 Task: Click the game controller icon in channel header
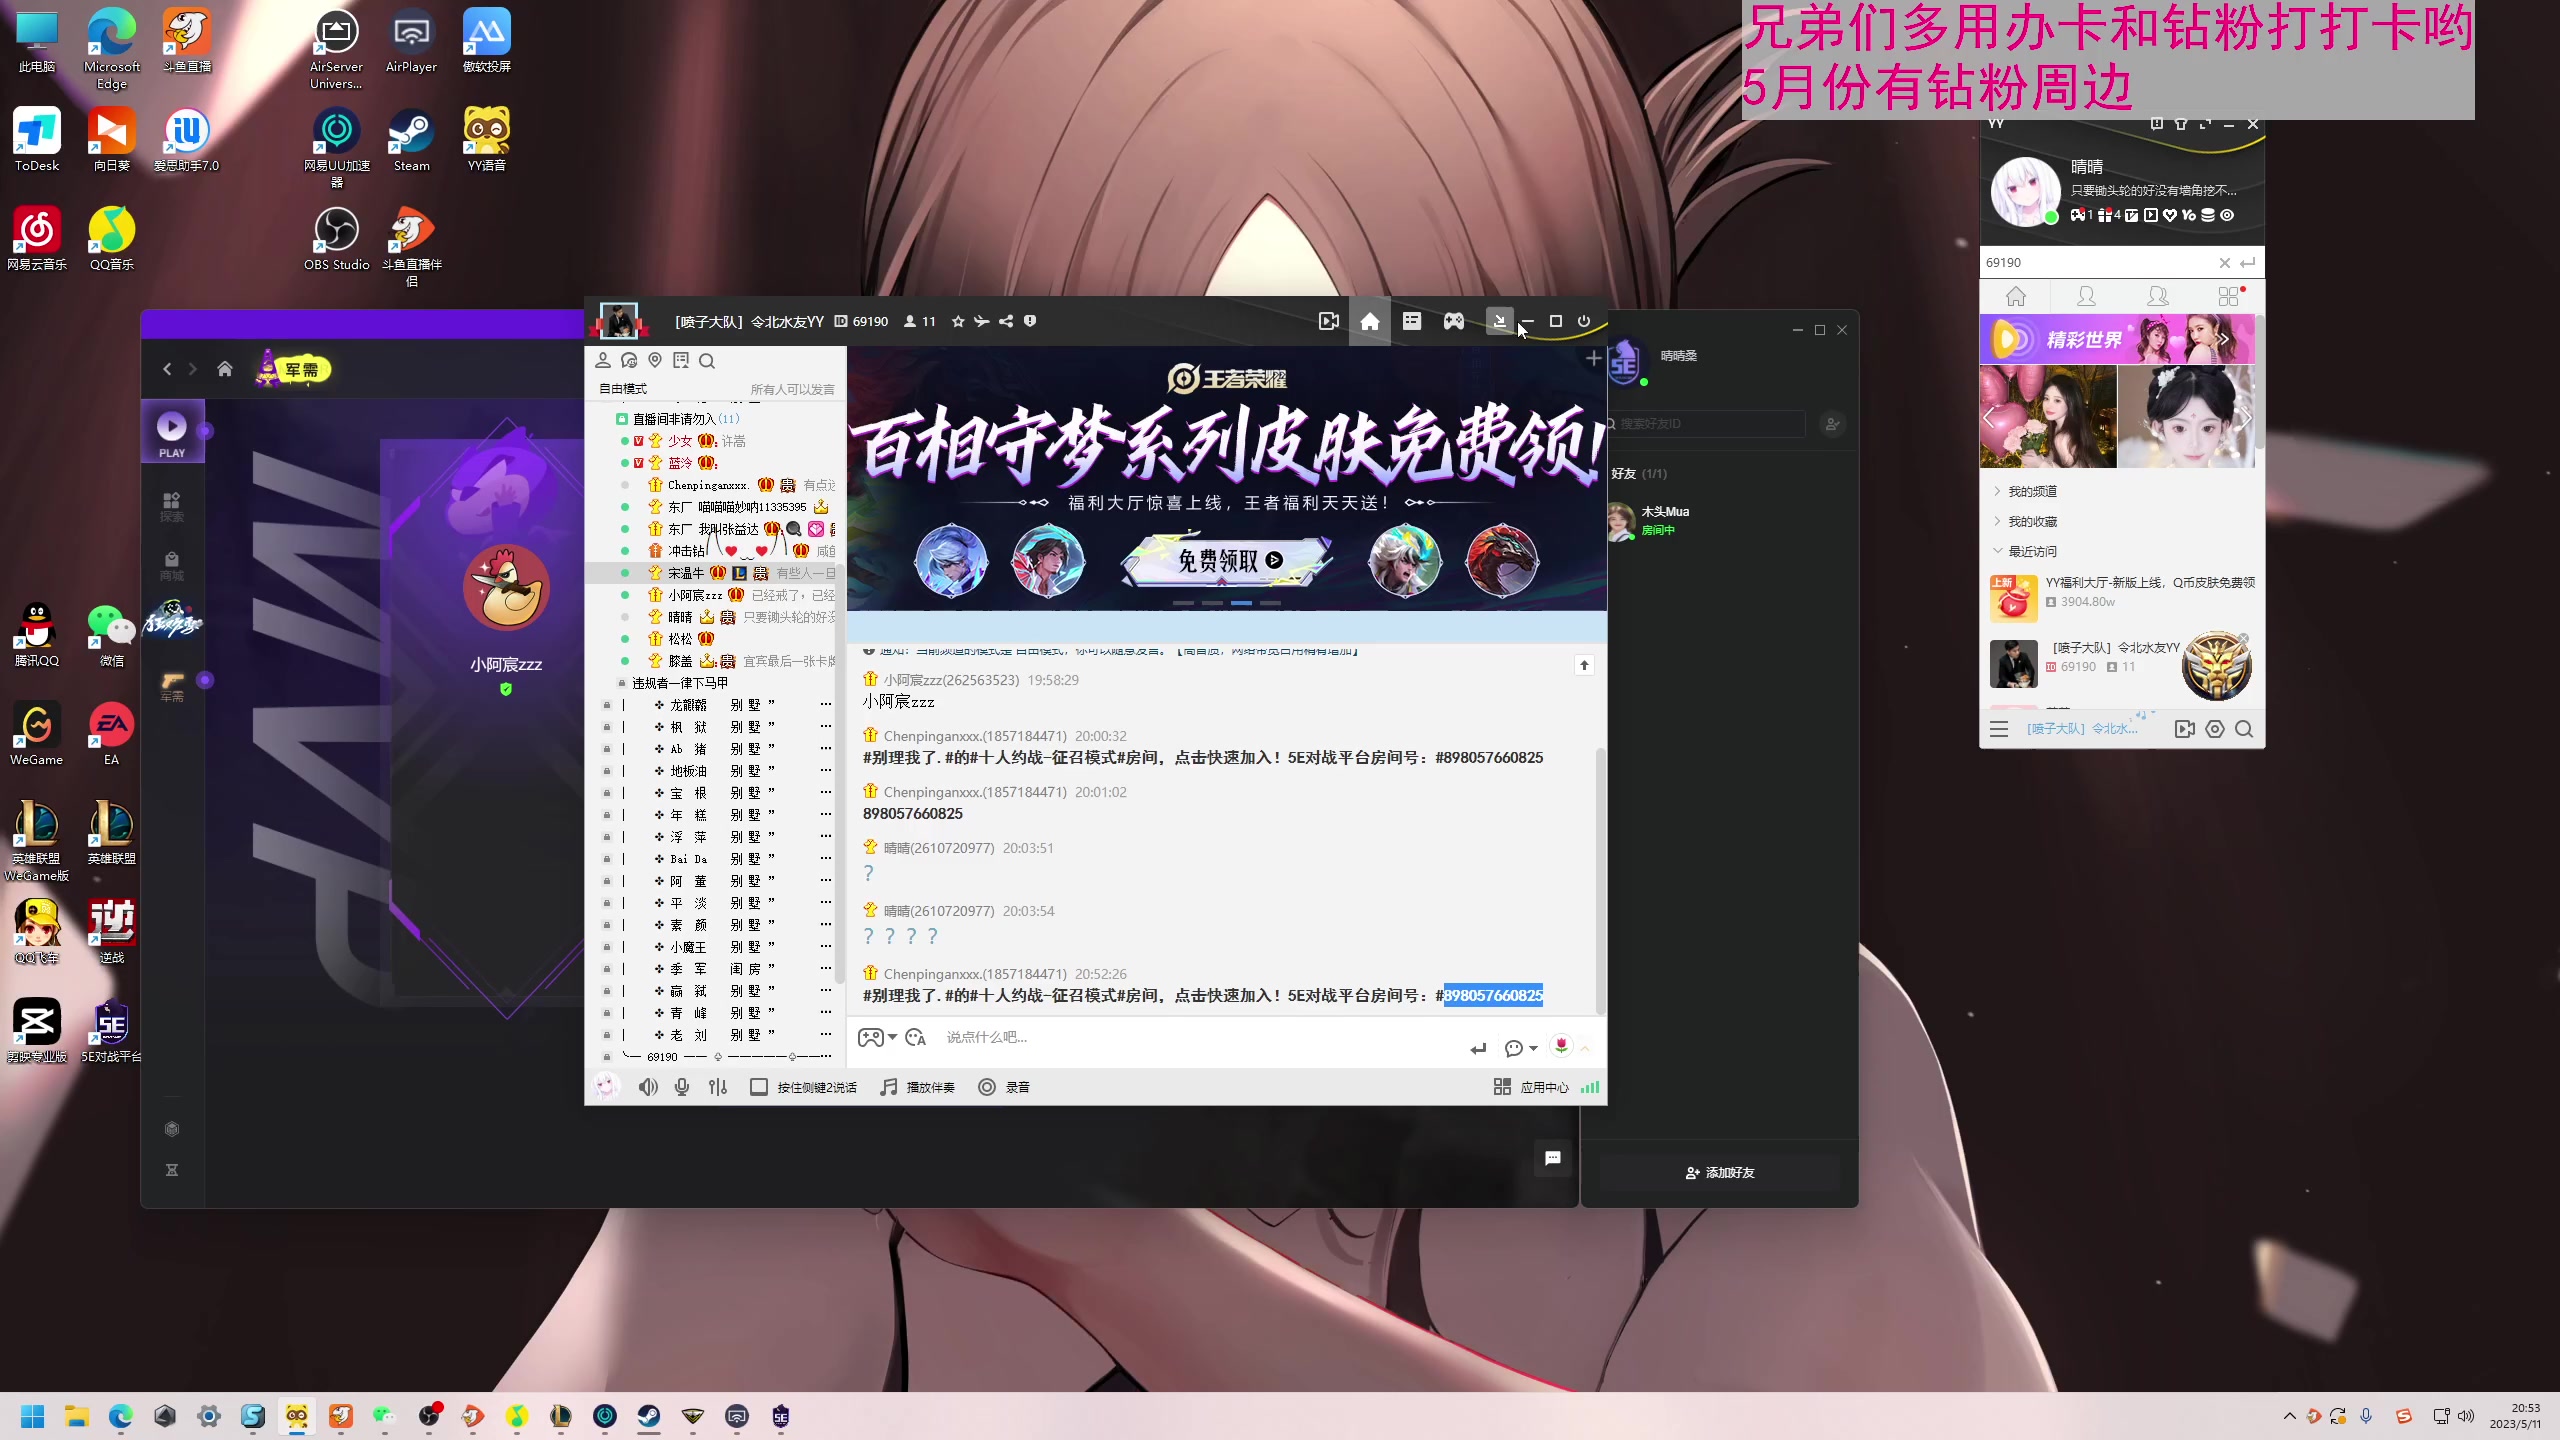click(1453, 321)
